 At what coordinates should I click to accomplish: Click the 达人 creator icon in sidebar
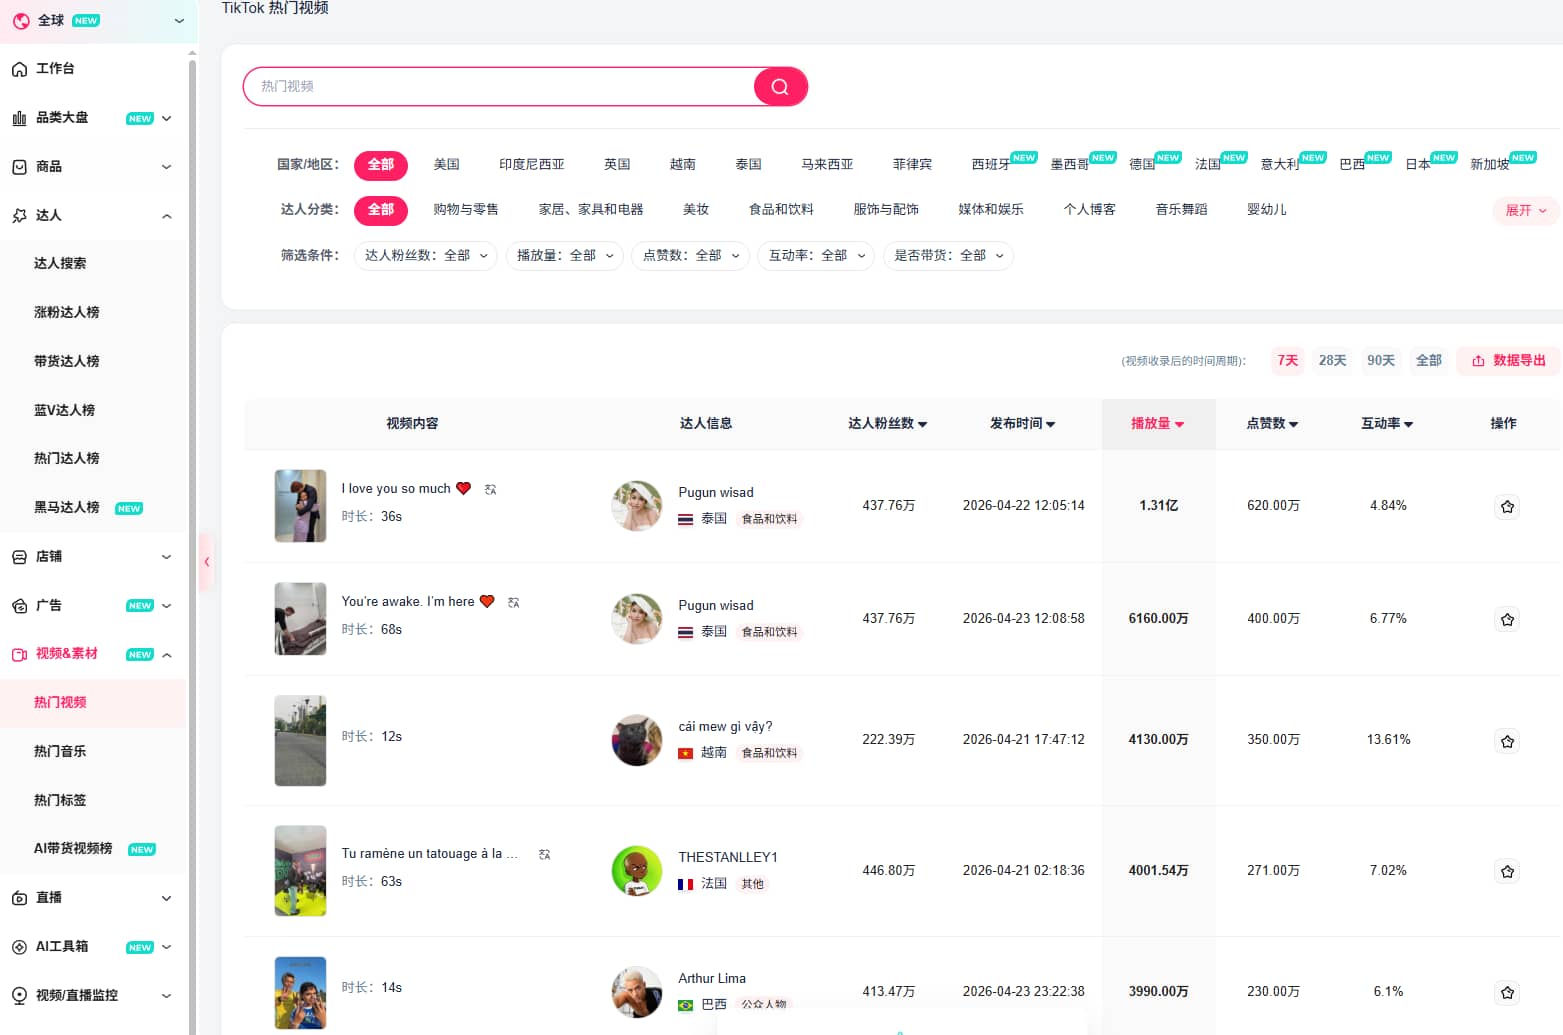[x=19, y=216]
